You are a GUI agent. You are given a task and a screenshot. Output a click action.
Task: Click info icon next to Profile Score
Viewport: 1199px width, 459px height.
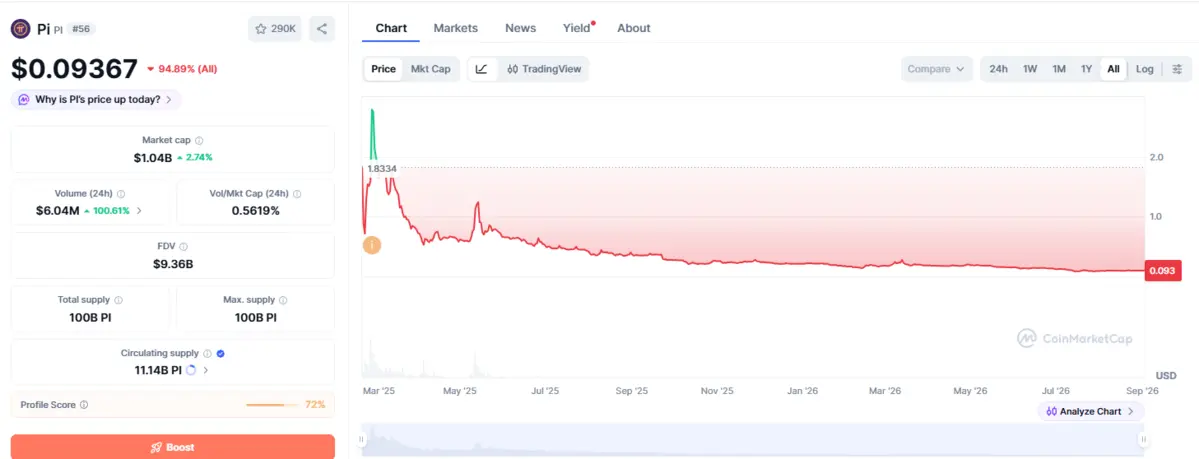84,405
